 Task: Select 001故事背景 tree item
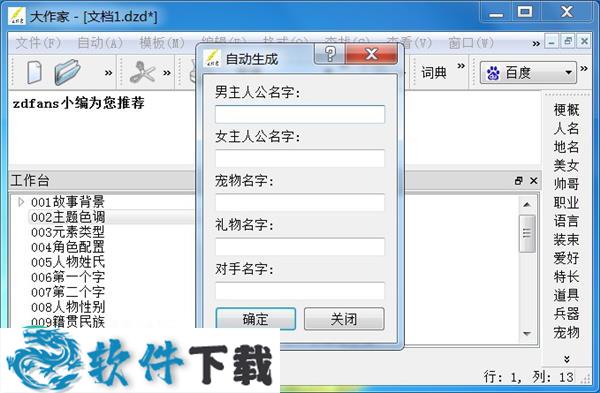pos(68,202)
